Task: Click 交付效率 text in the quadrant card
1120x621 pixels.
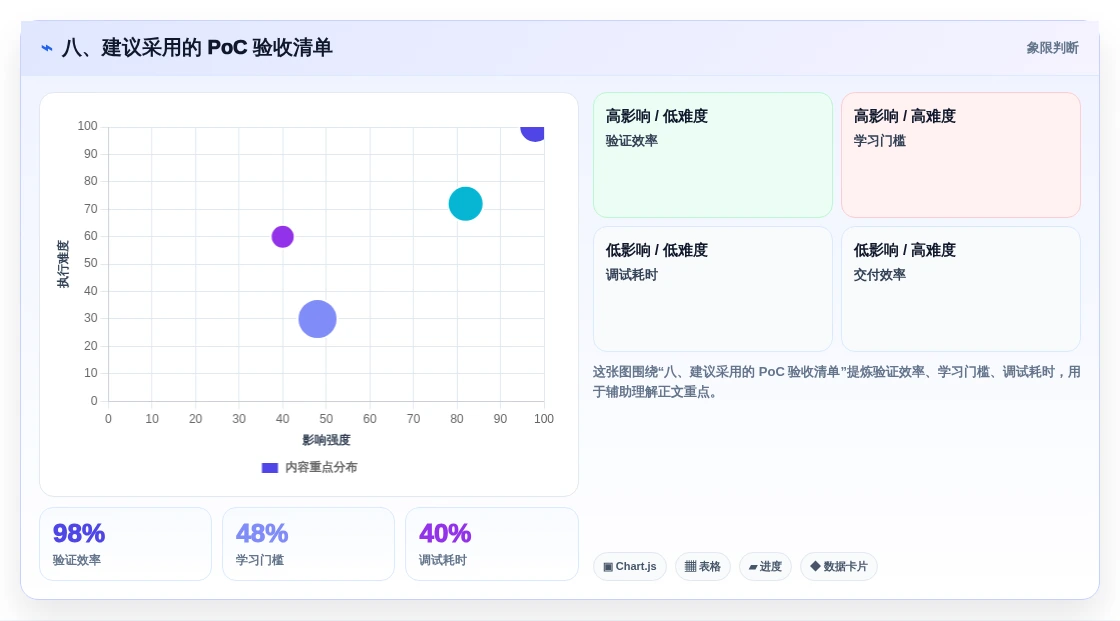Action: click(879, 274)
